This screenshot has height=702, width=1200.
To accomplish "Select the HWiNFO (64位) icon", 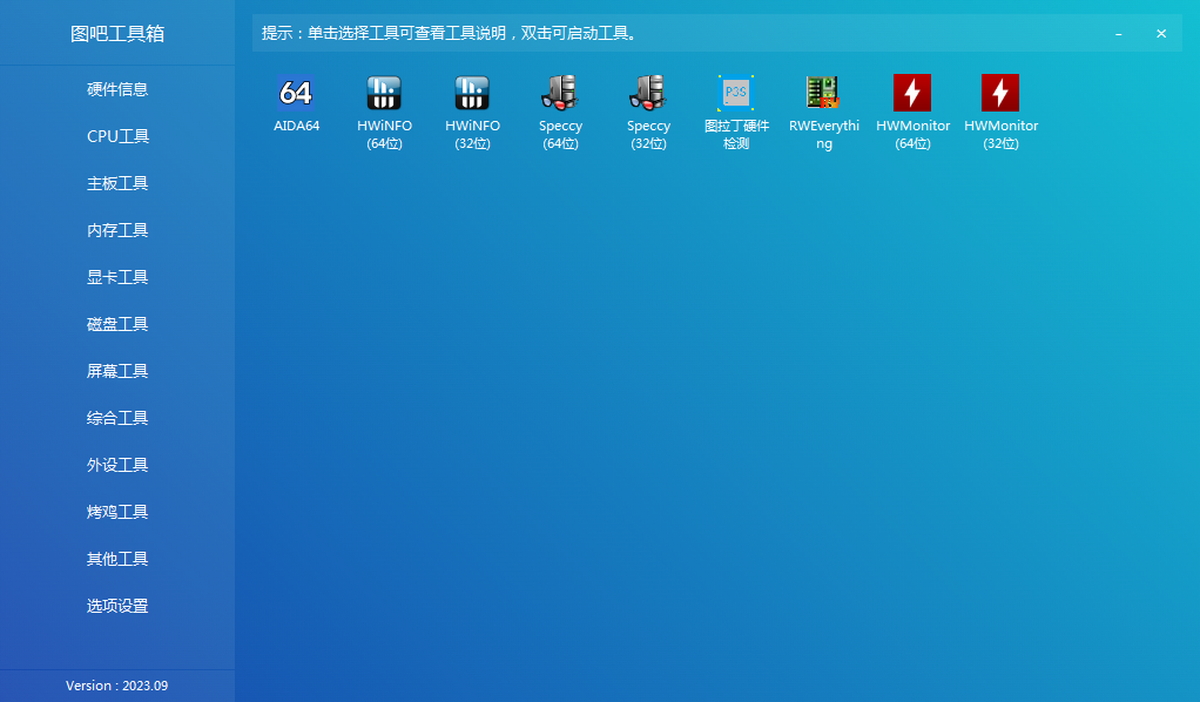I will point(384,93).
